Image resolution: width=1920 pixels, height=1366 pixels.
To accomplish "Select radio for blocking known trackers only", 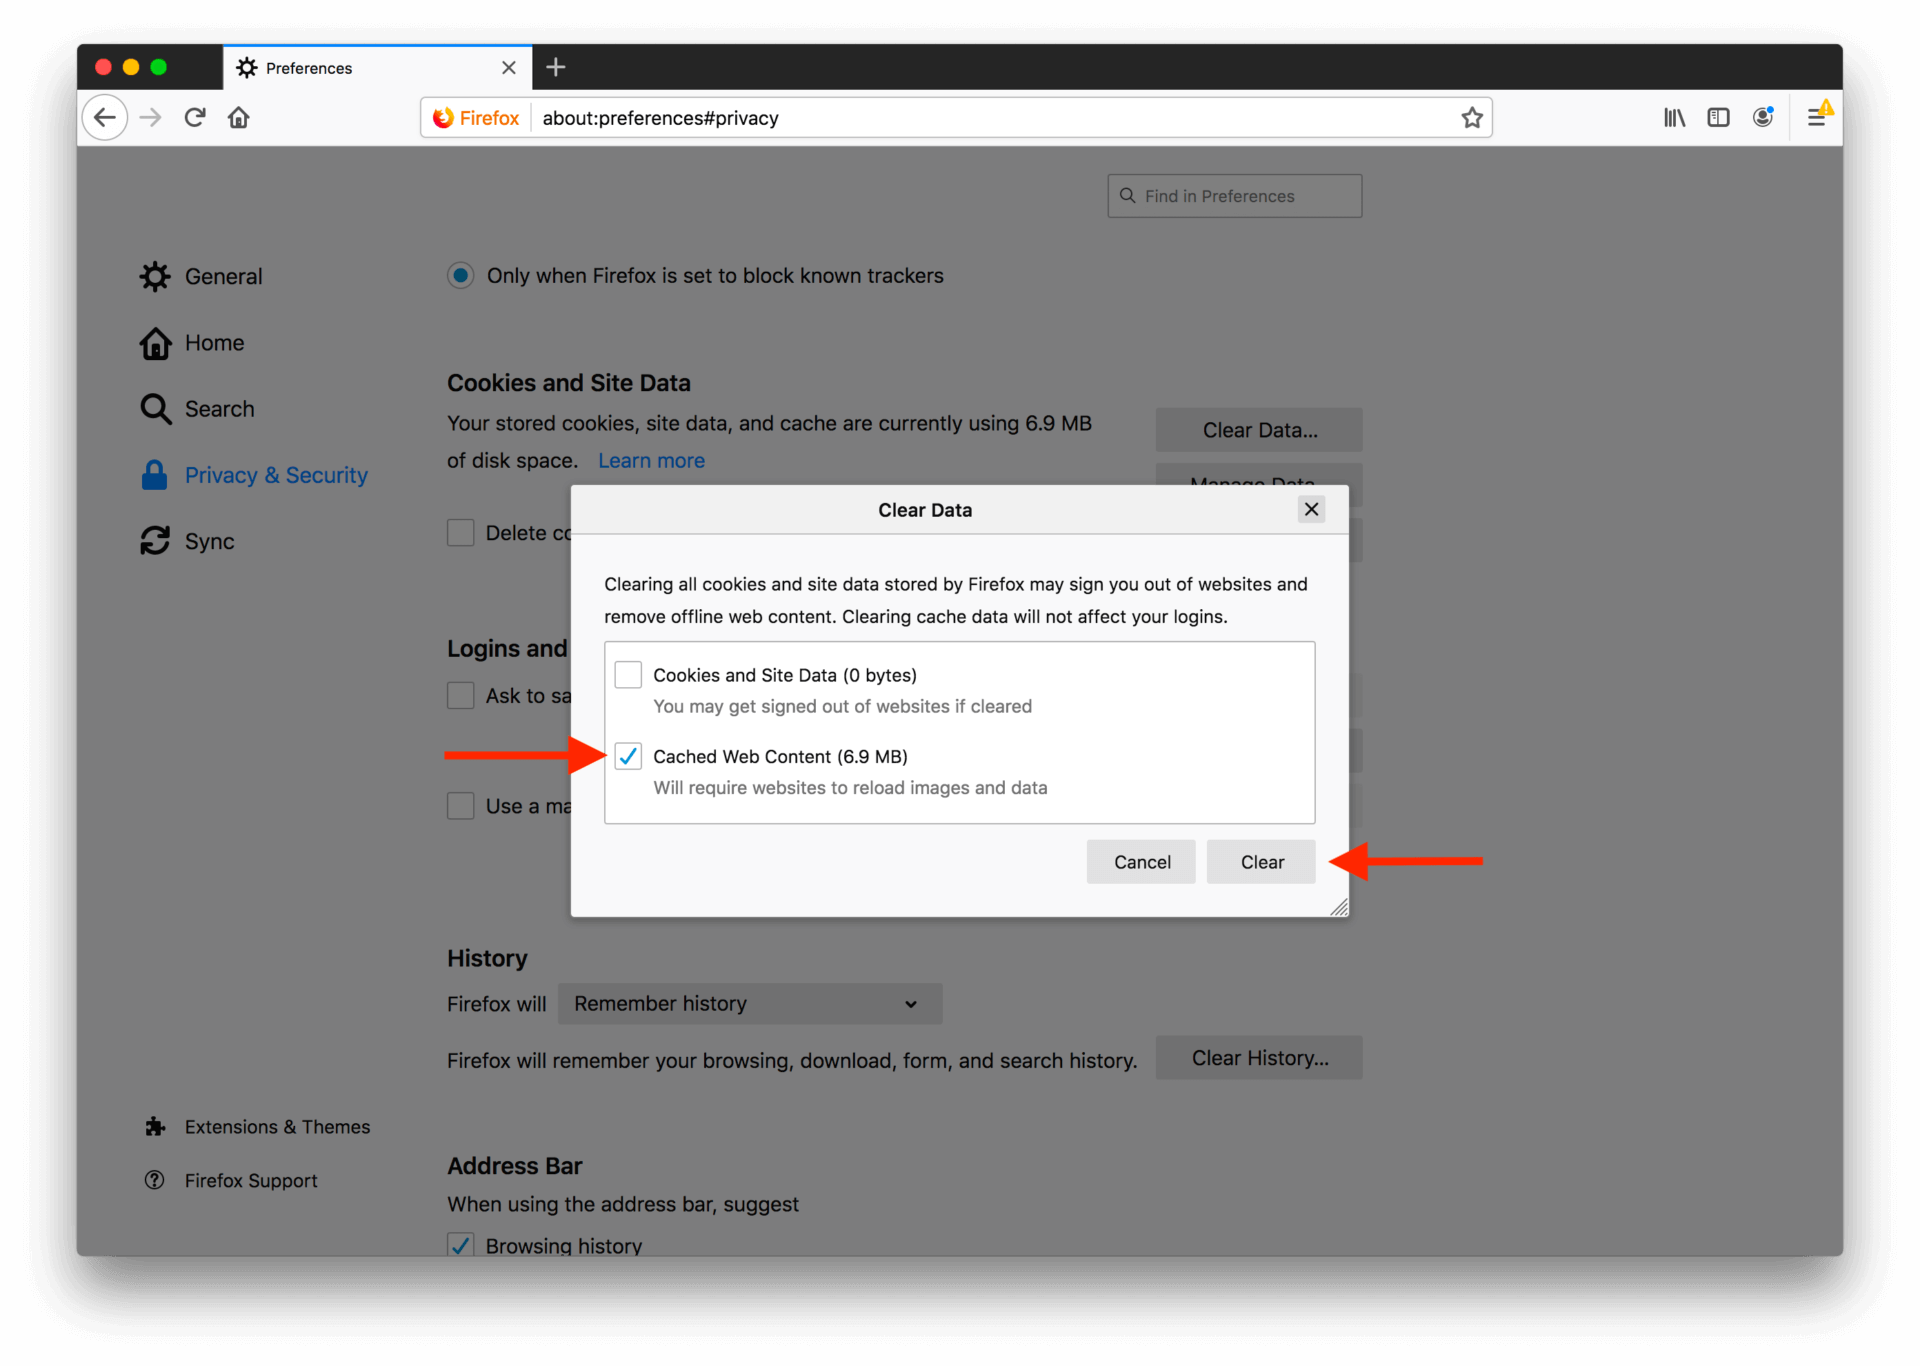I will 461,275.
